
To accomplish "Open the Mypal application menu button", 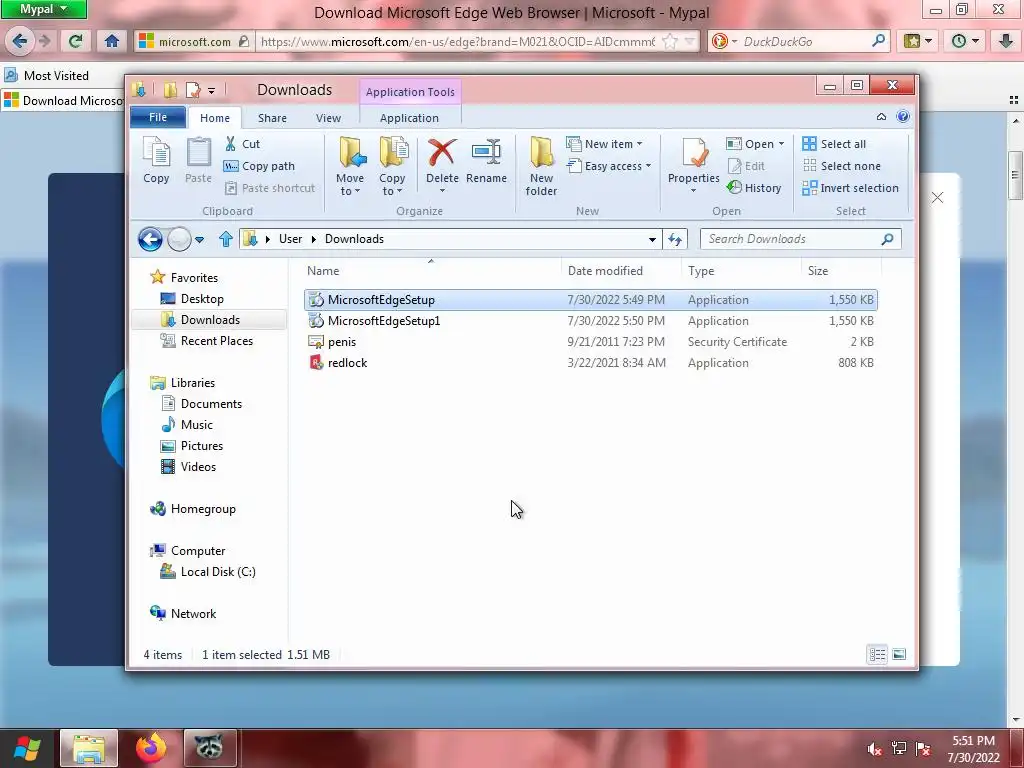I will pyautogui.click(x=43, y=9).
